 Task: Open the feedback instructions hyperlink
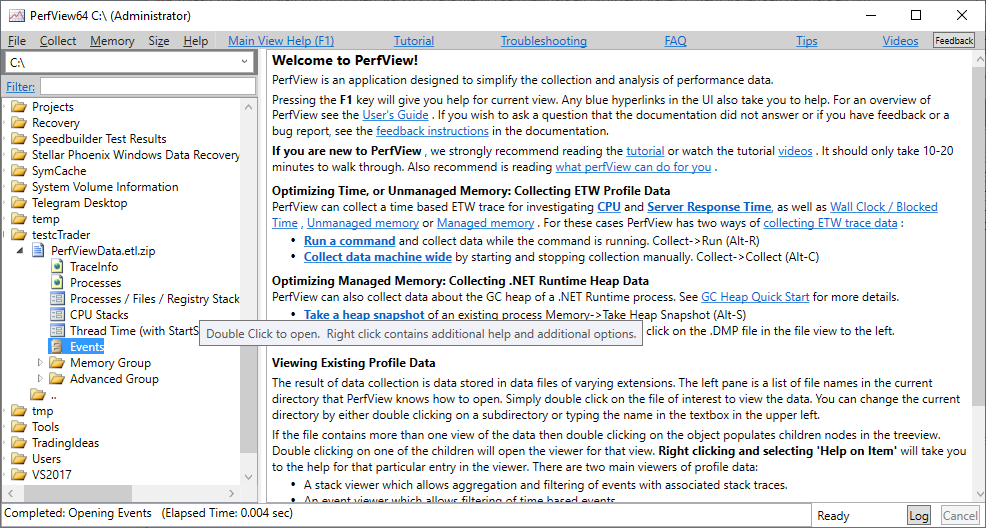click(x=433, y=131)
